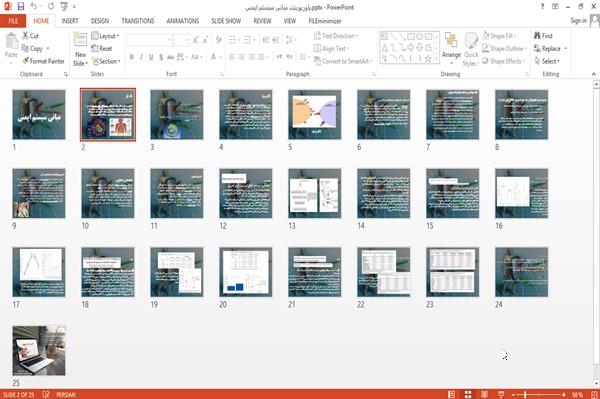Toggle Strikethrough formatting
This screenshot has height=399, width=600.
170,57
